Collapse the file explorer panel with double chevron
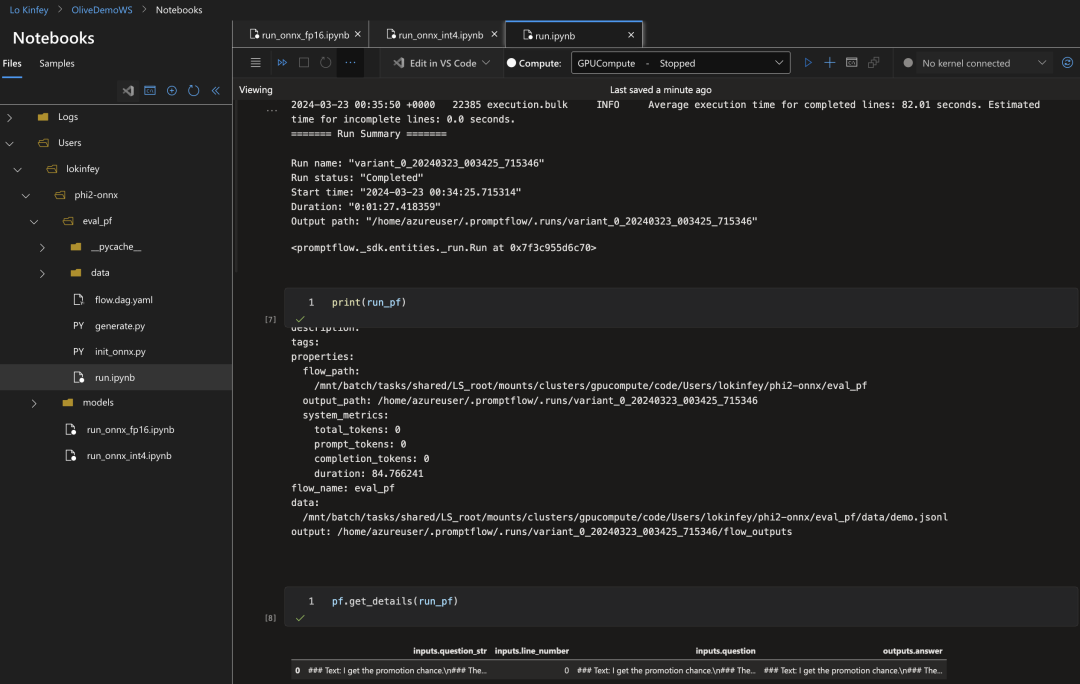Screen dimensions: 1080x684 click(x=216, y=90)
